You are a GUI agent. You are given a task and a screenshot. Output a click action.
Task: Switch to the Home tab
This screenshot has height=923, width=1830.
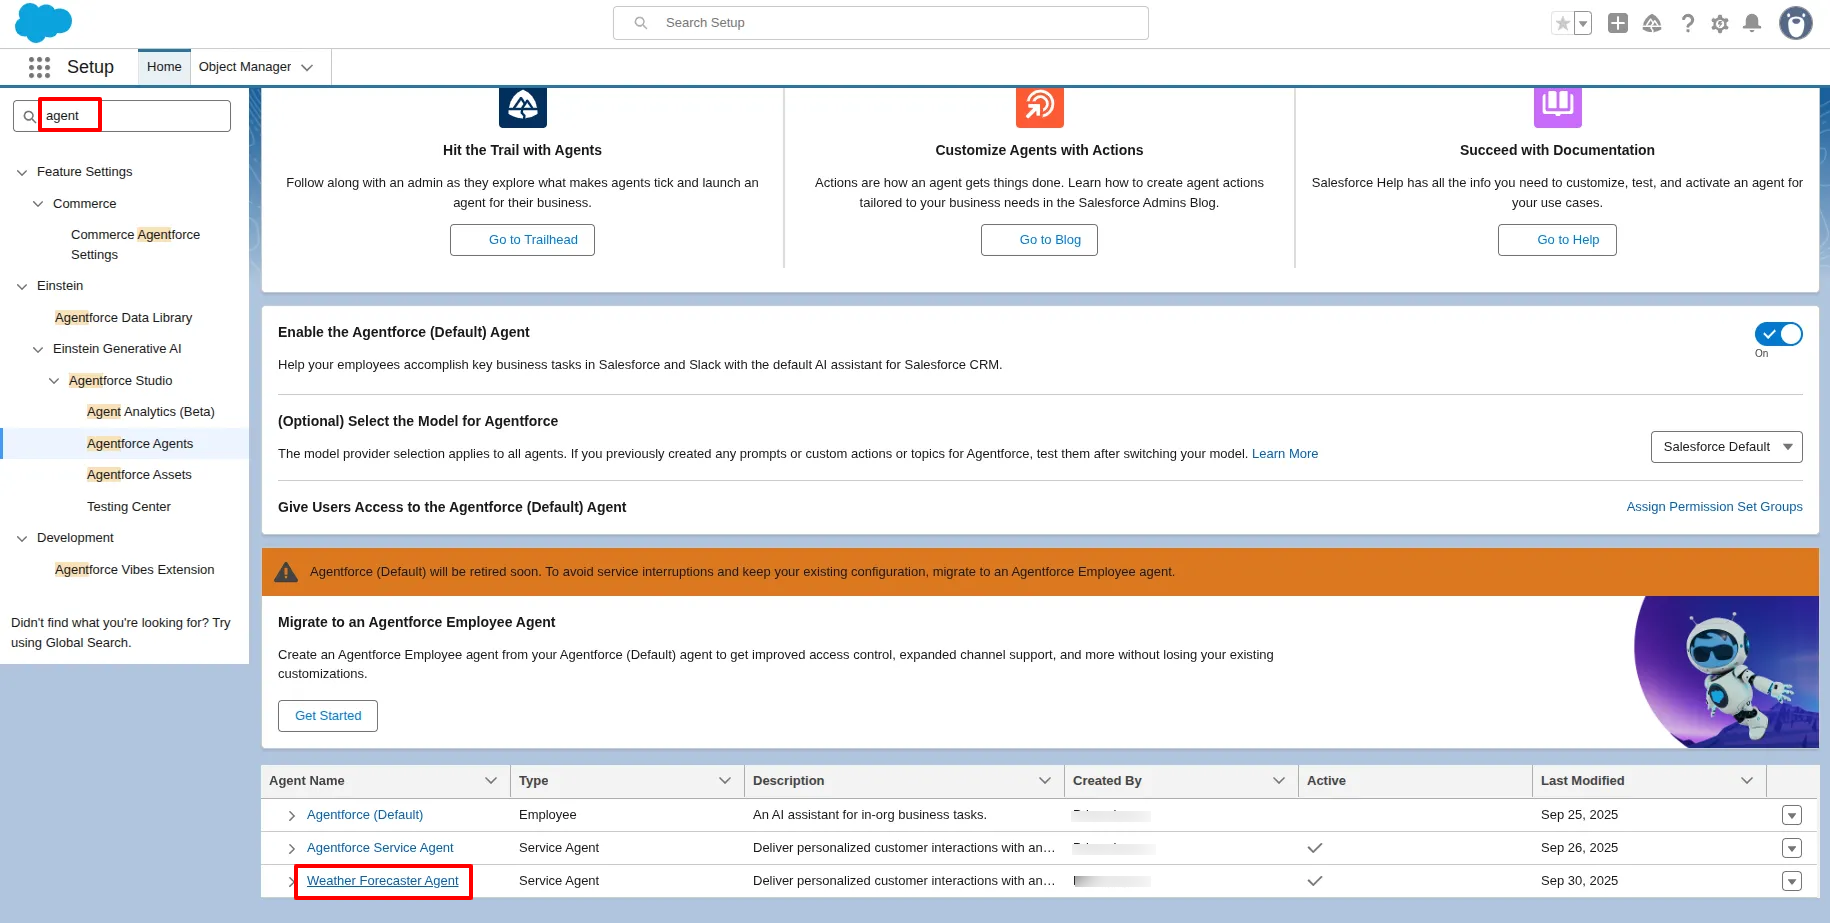tap(164, 67)
